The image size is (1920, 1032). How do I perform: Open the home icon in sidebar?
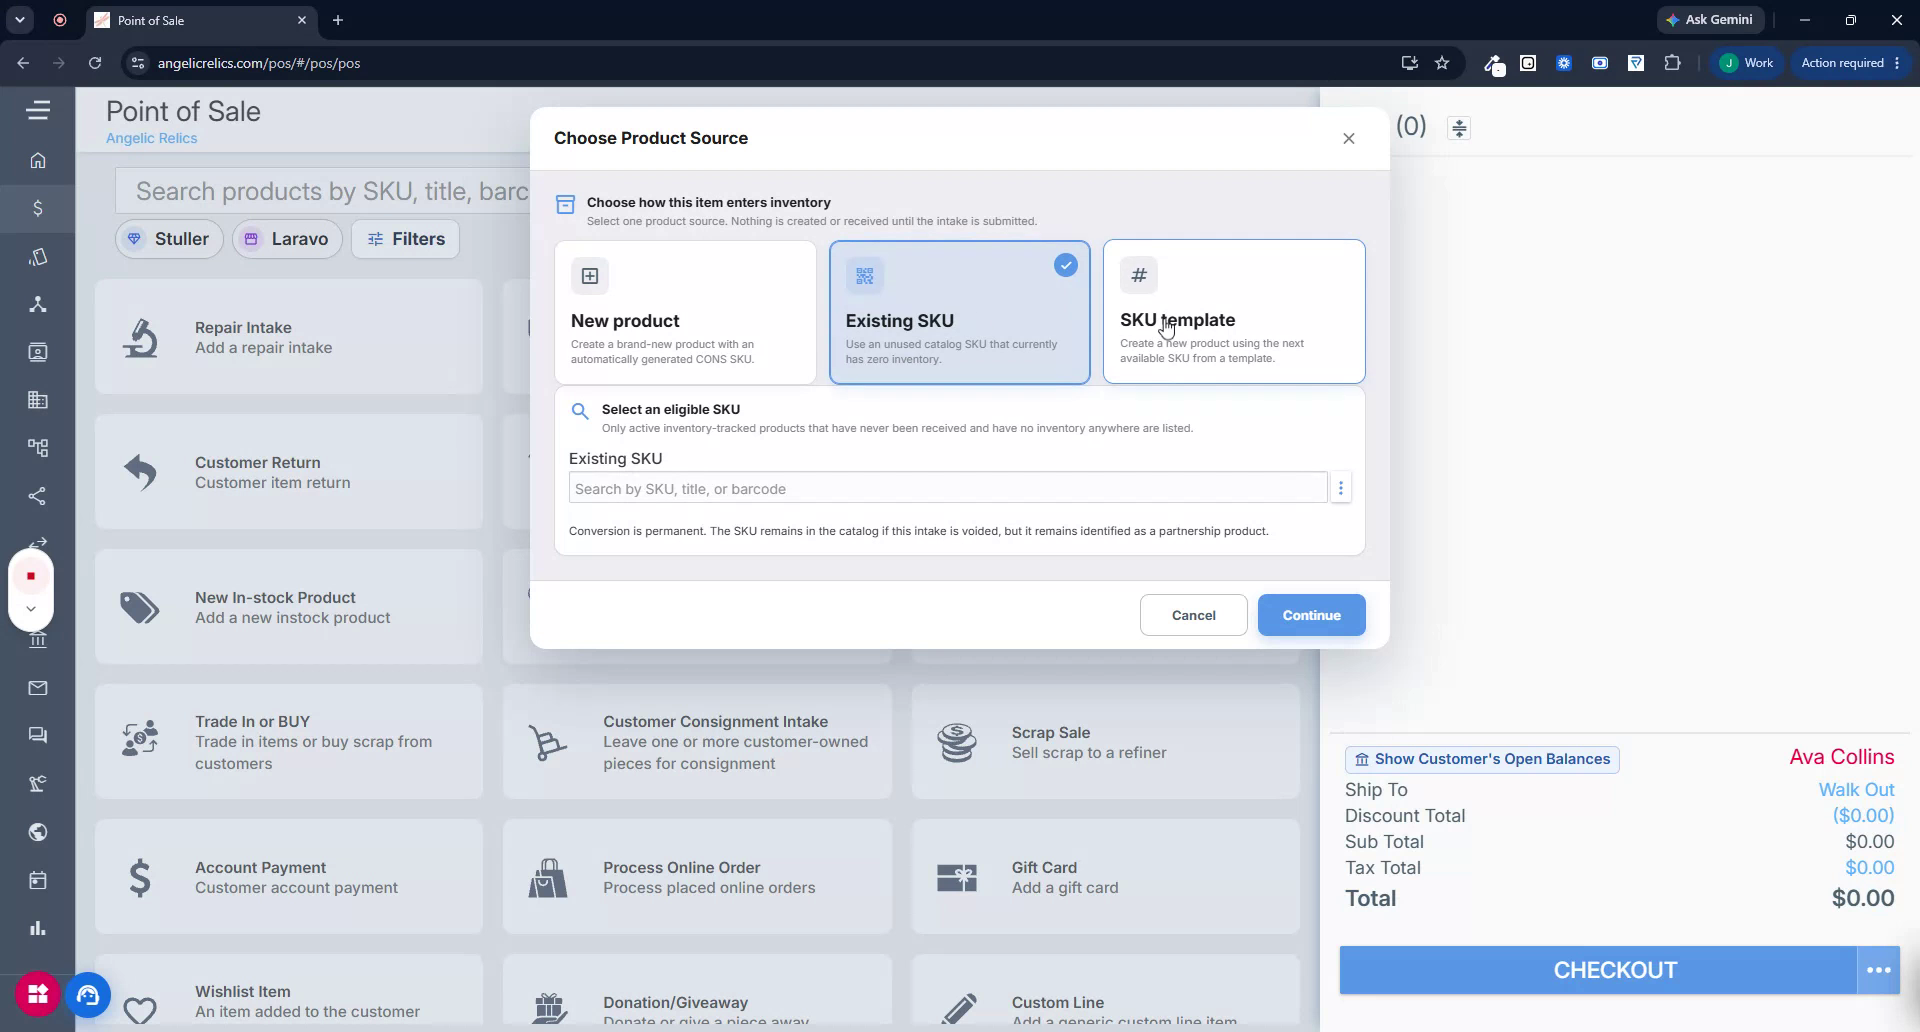pyautogui.click(x=38, y=160)
